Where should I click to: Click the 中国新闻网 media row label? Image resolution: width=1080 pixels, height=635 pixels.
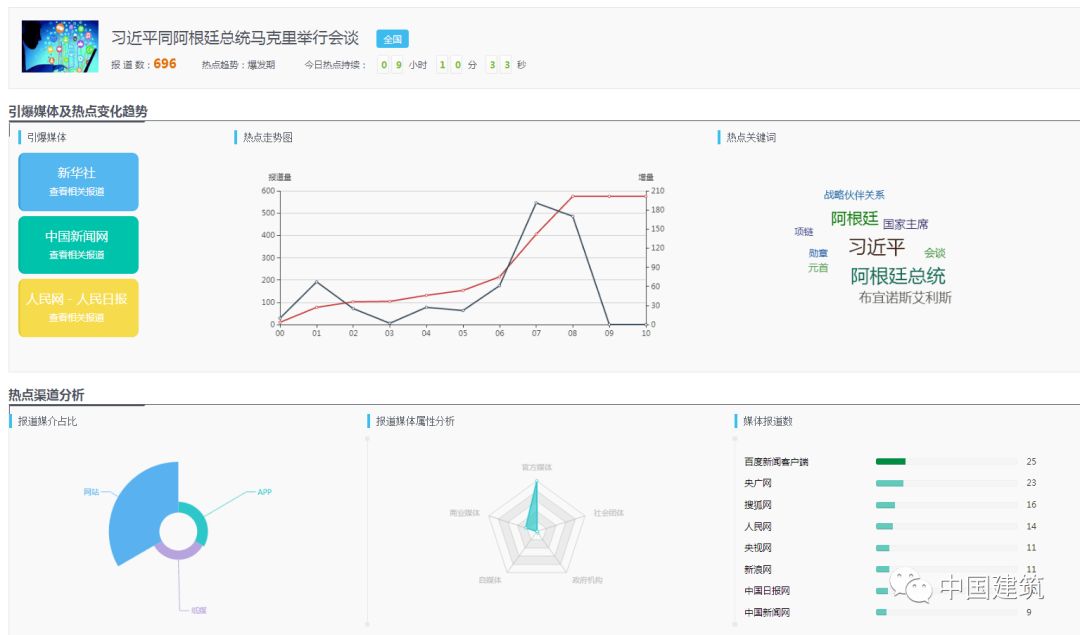point(767,612)
